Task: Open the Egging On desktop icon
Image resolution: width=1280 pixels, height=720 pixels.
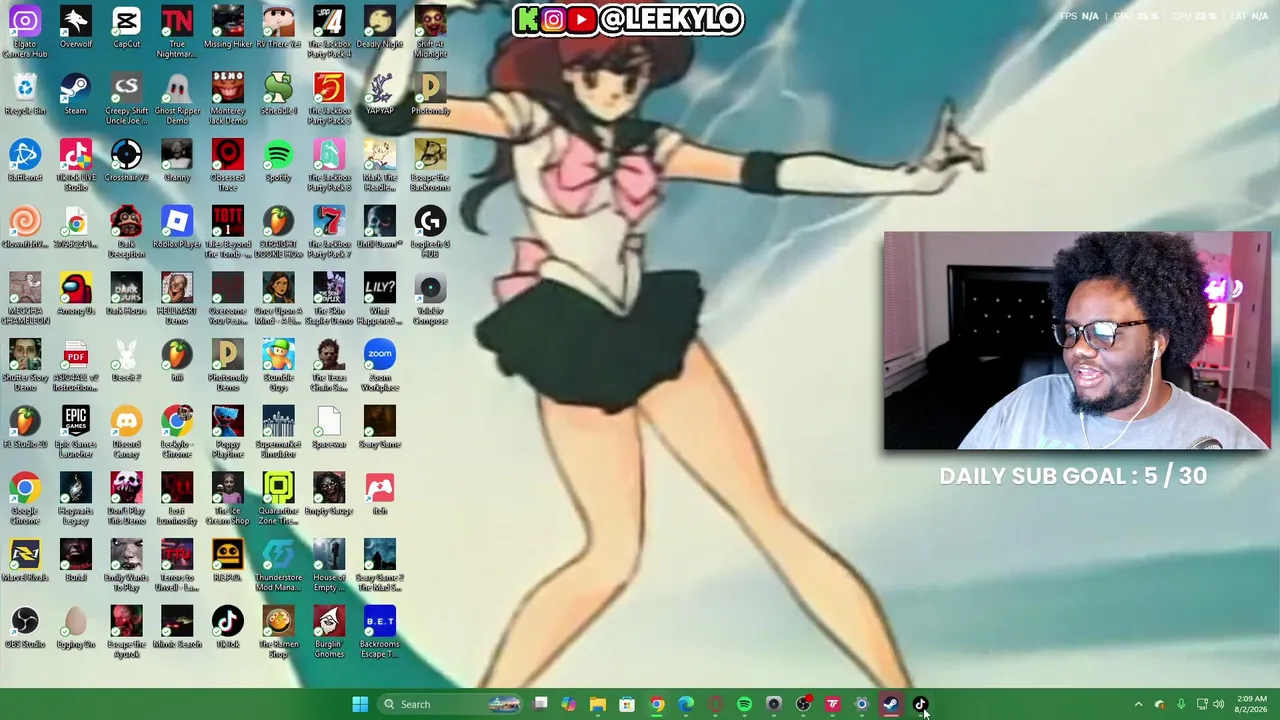Action: pyautogui.click(x=76, y=628)
